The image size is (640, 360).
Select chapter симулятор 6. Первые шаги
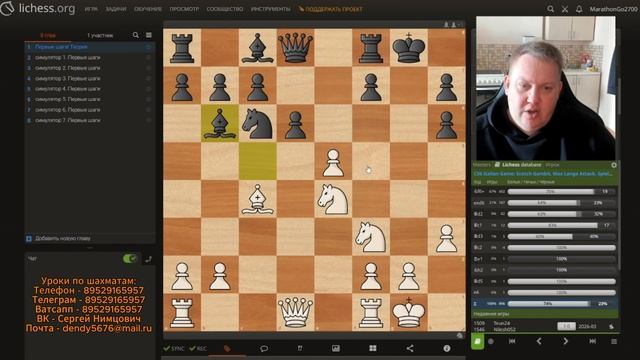click(x=90, y=110)
